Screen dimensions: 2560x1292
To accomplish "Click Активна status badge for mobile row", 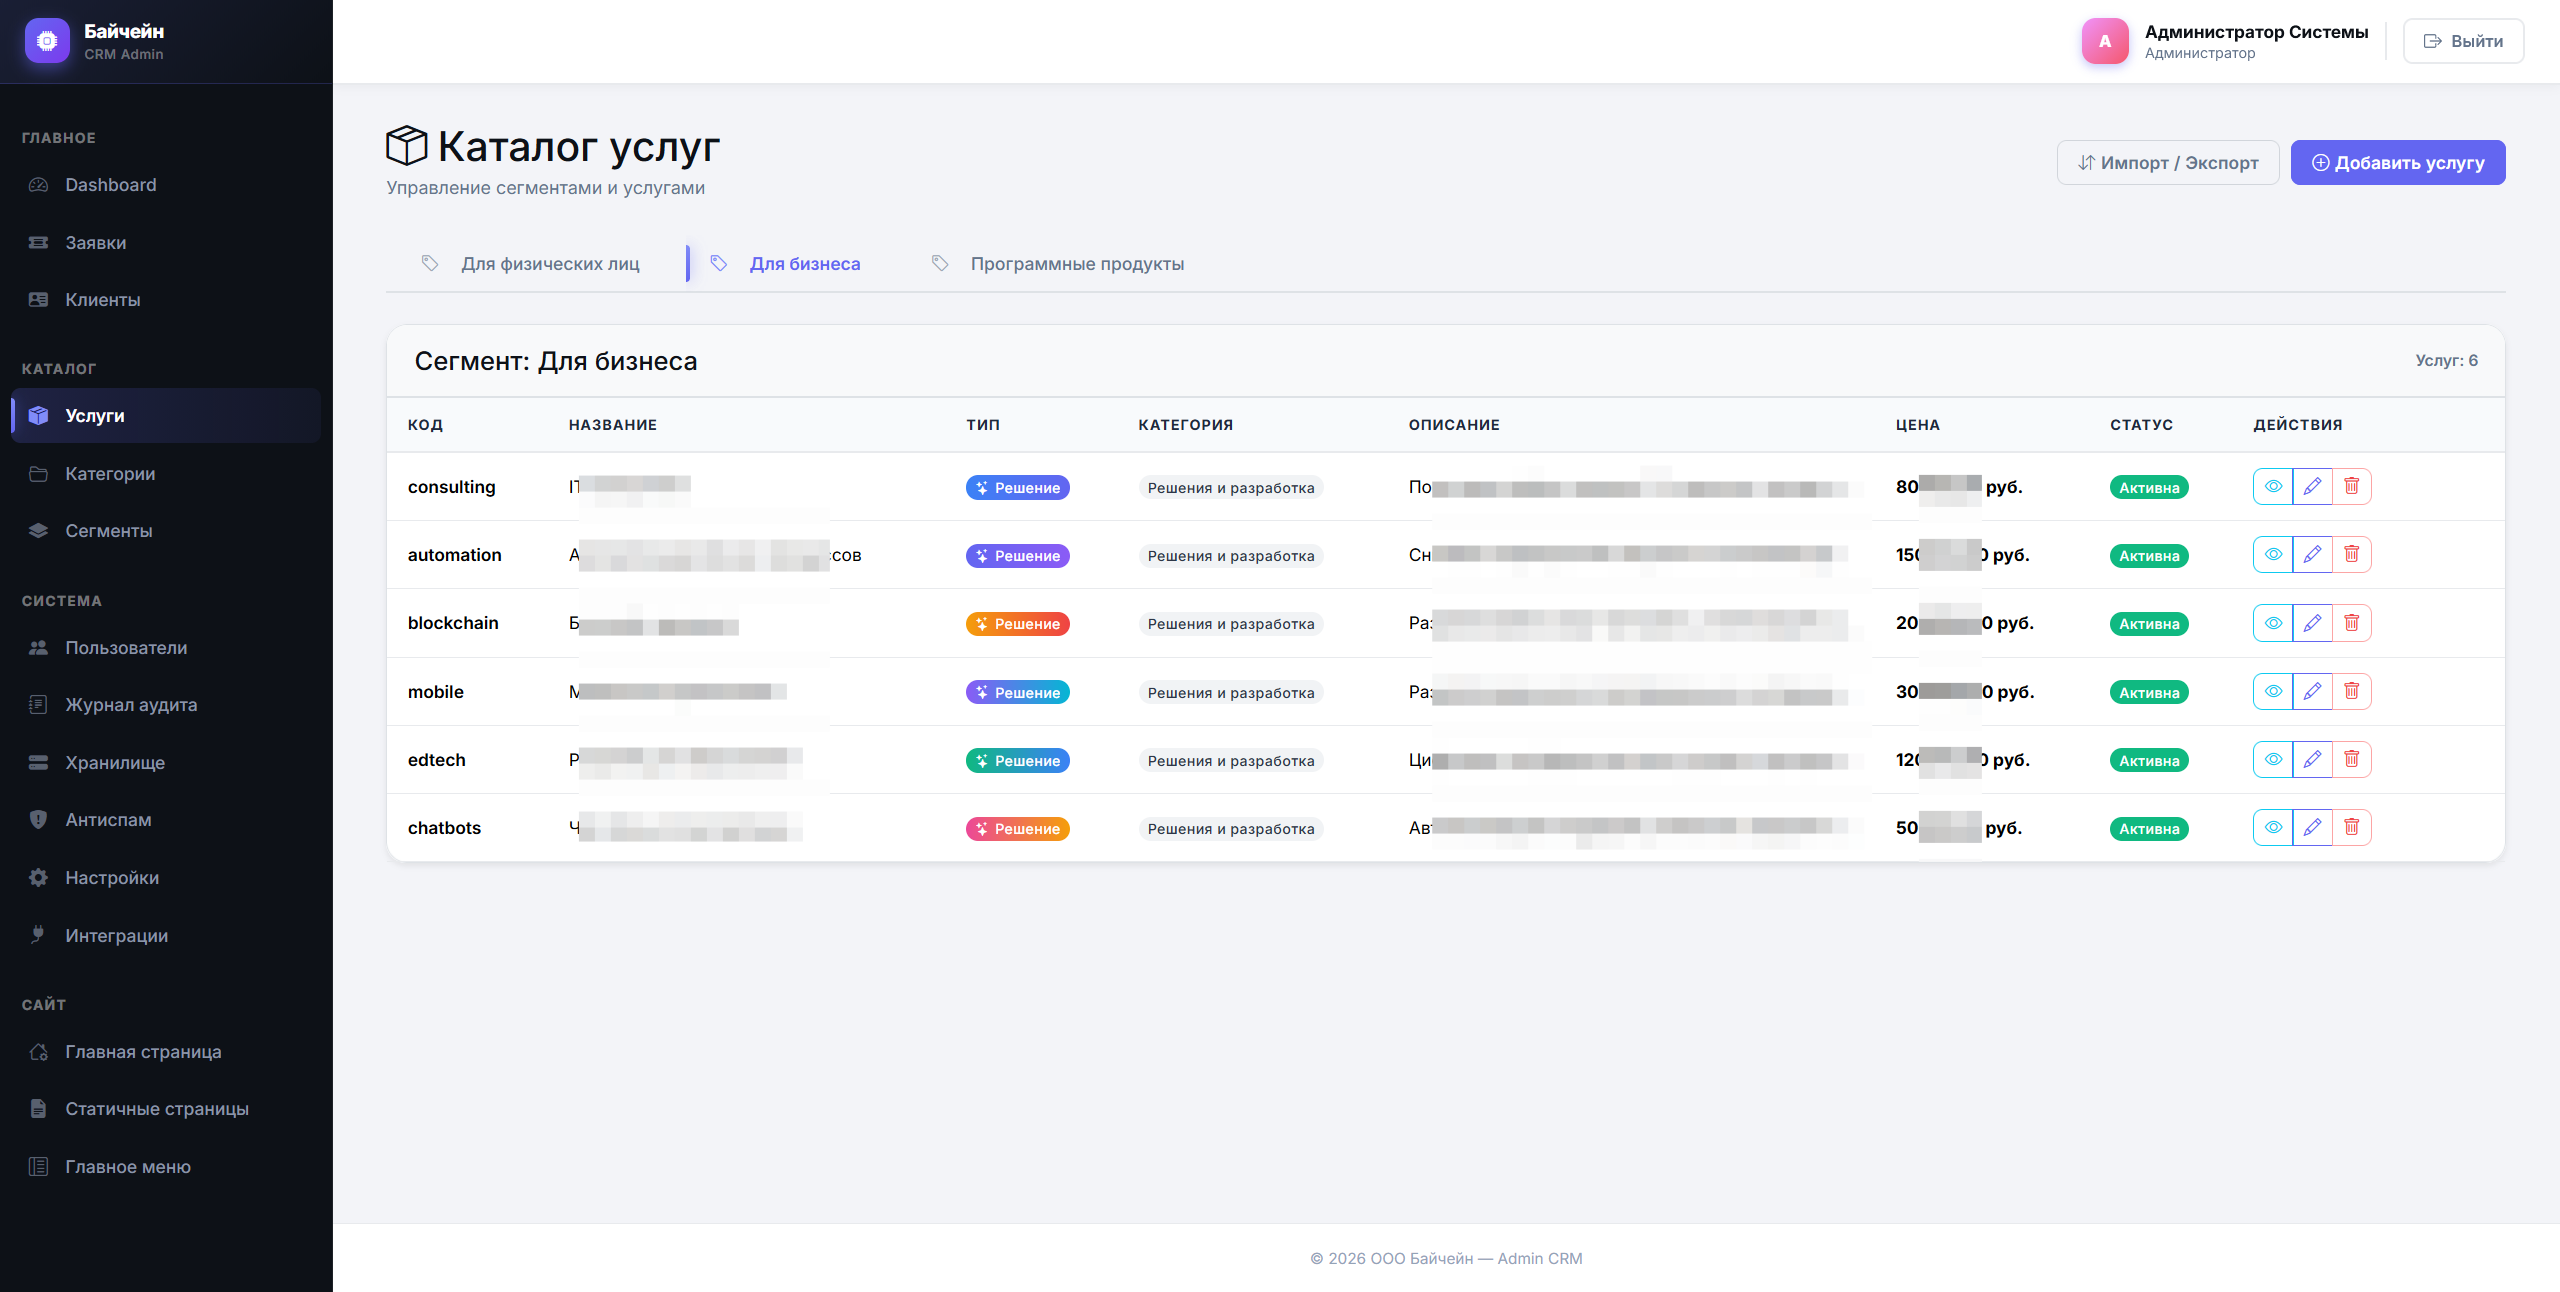I will coord(2148,693).
